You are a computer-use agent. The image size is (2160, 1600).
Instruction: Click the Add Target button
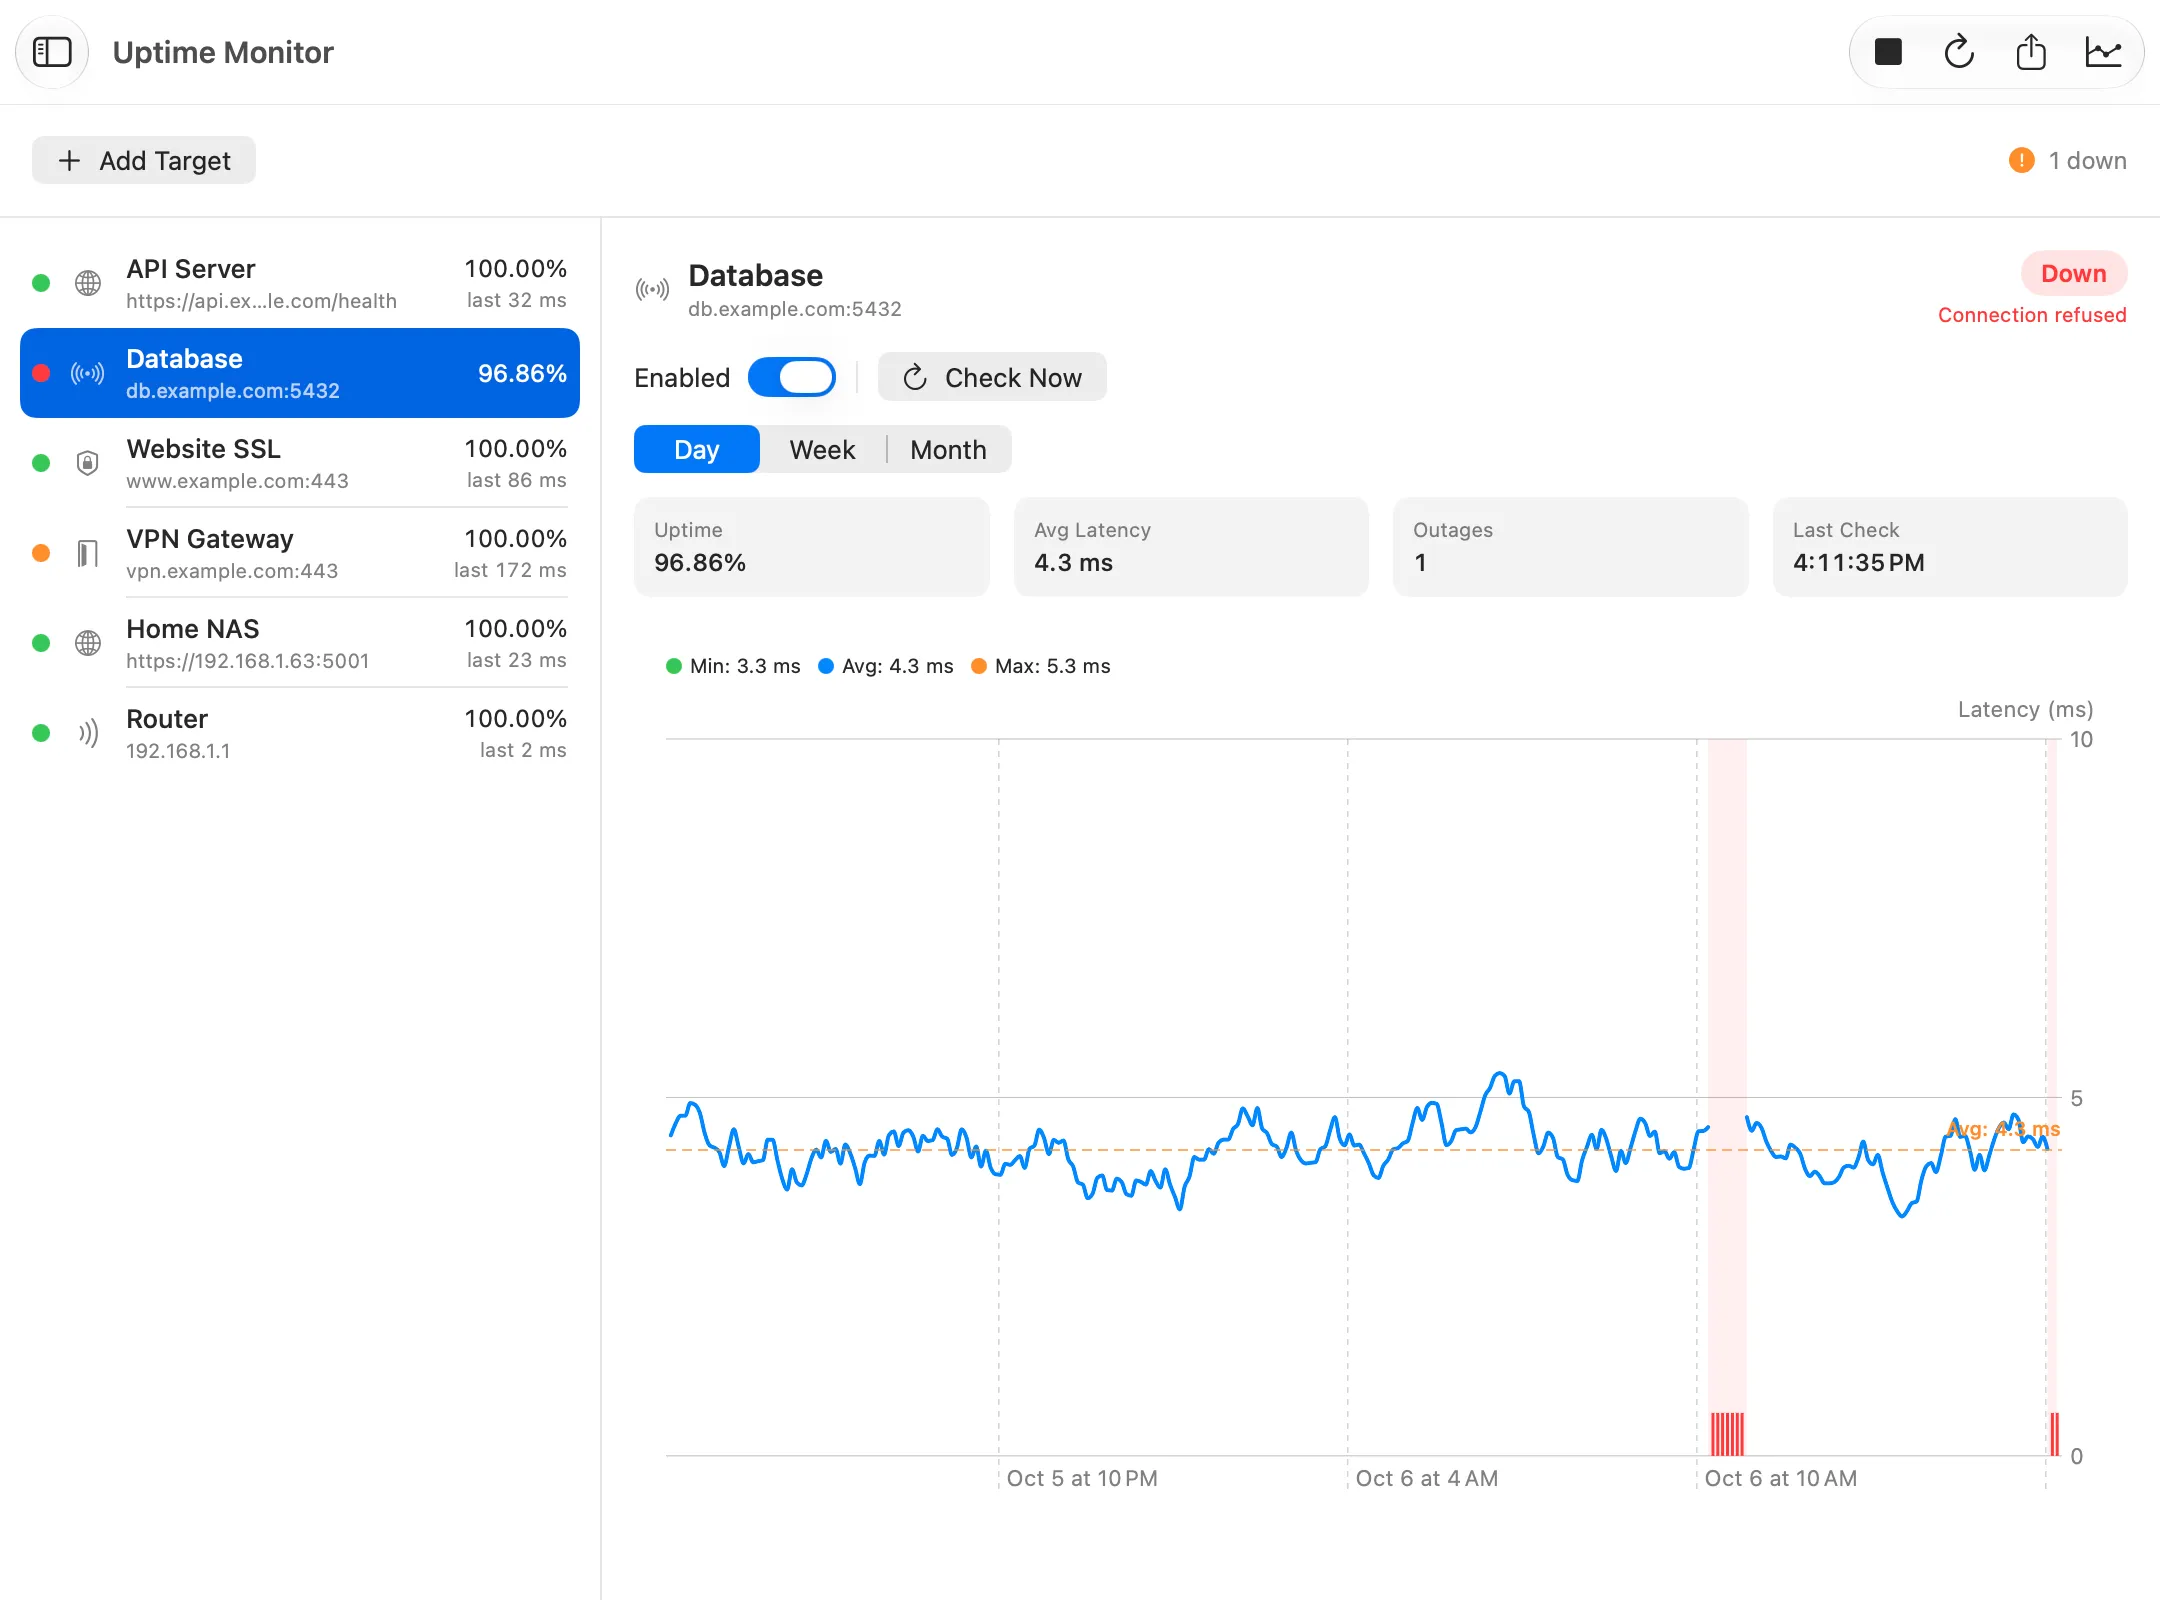144,160
